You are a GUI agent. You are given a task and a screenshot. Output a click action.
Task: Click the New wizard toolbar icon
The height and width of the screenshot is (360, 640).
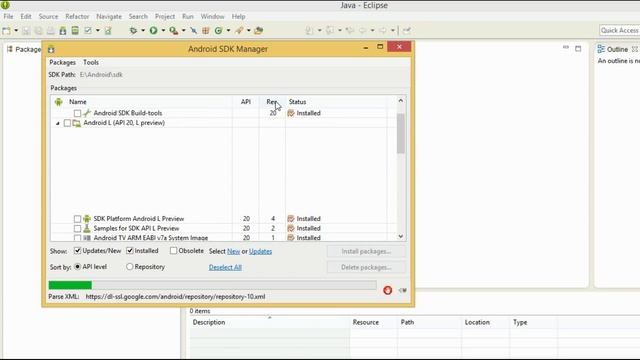coord(7,31)
